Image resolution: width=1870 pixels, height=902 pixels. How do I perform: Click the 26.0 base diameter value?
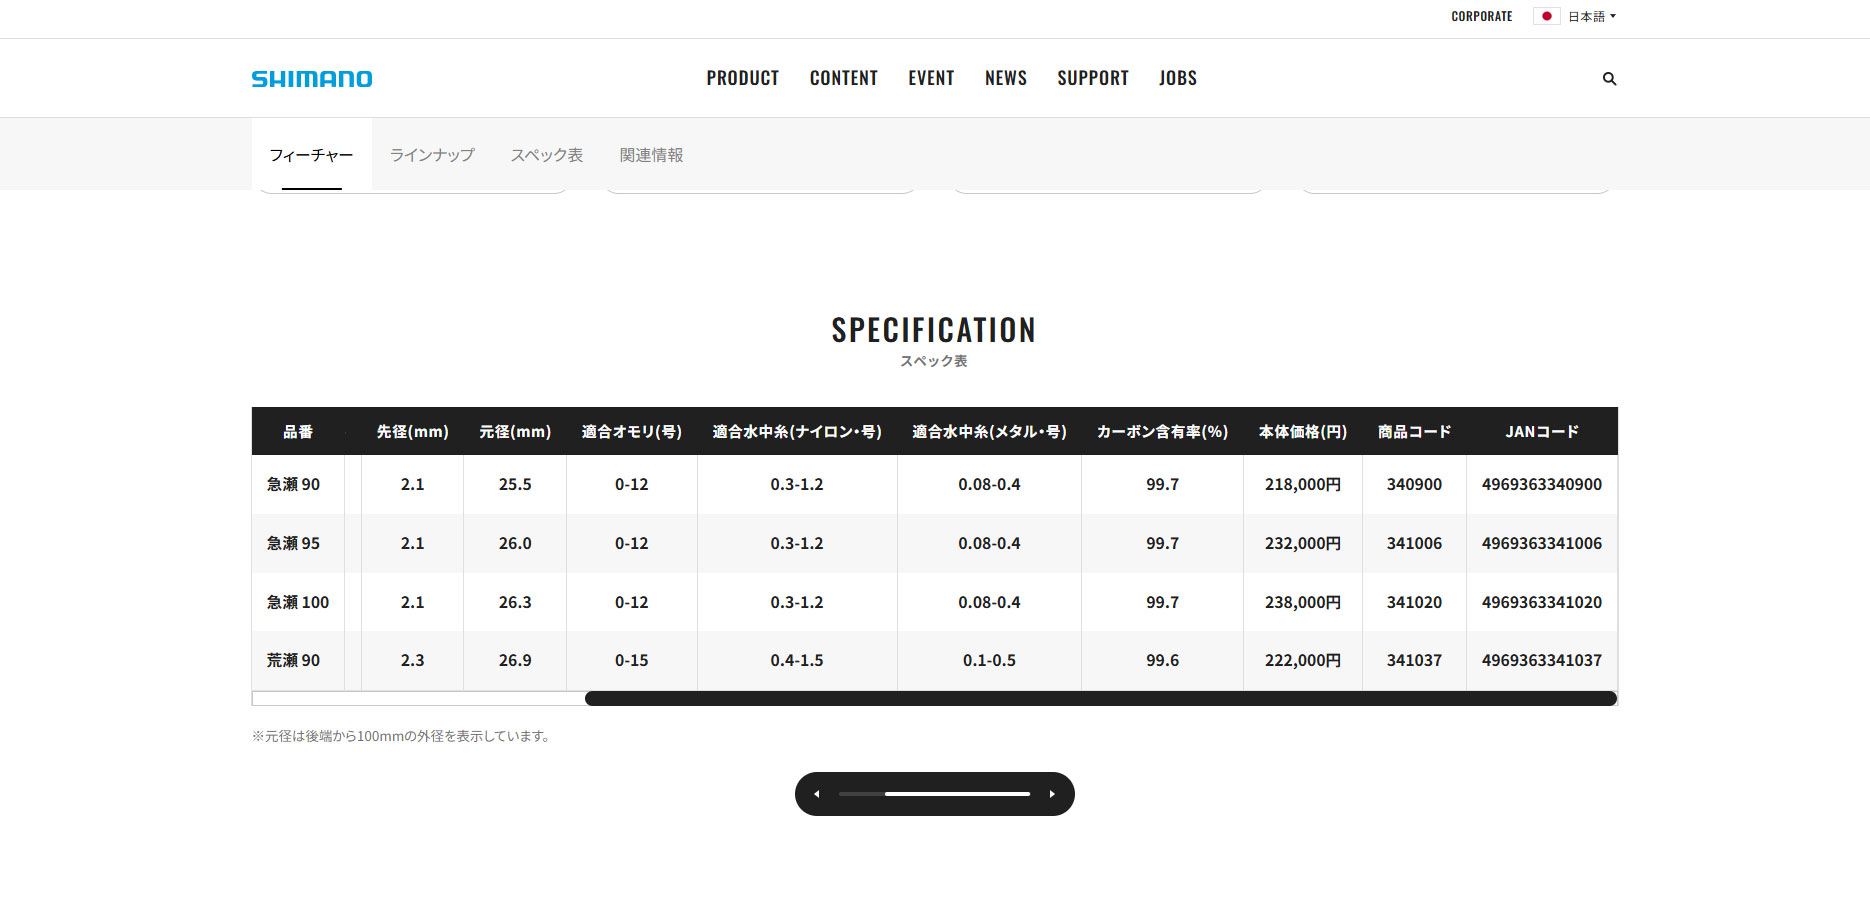pyautogui.click(x=515, y=543)
